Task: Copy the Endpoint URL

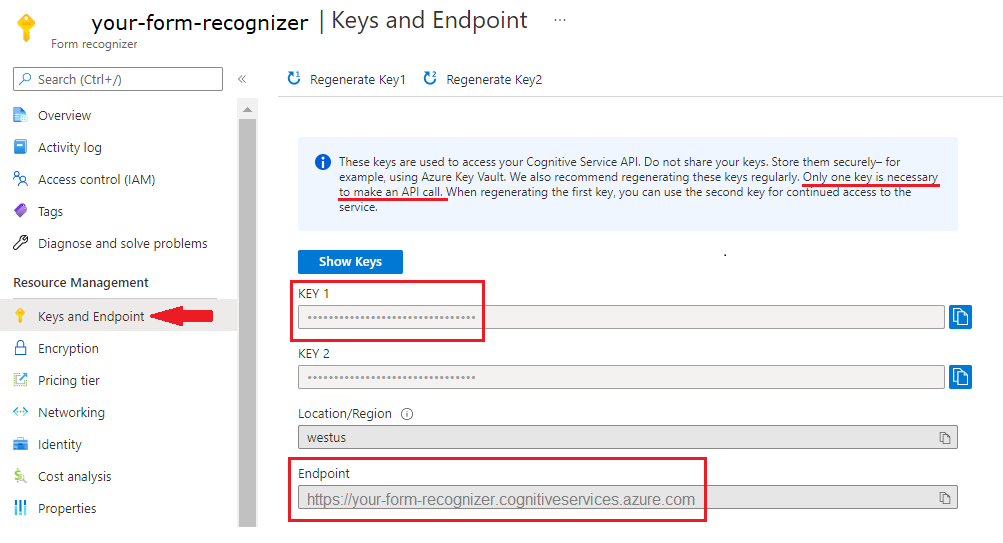Action: coord(944,498)
